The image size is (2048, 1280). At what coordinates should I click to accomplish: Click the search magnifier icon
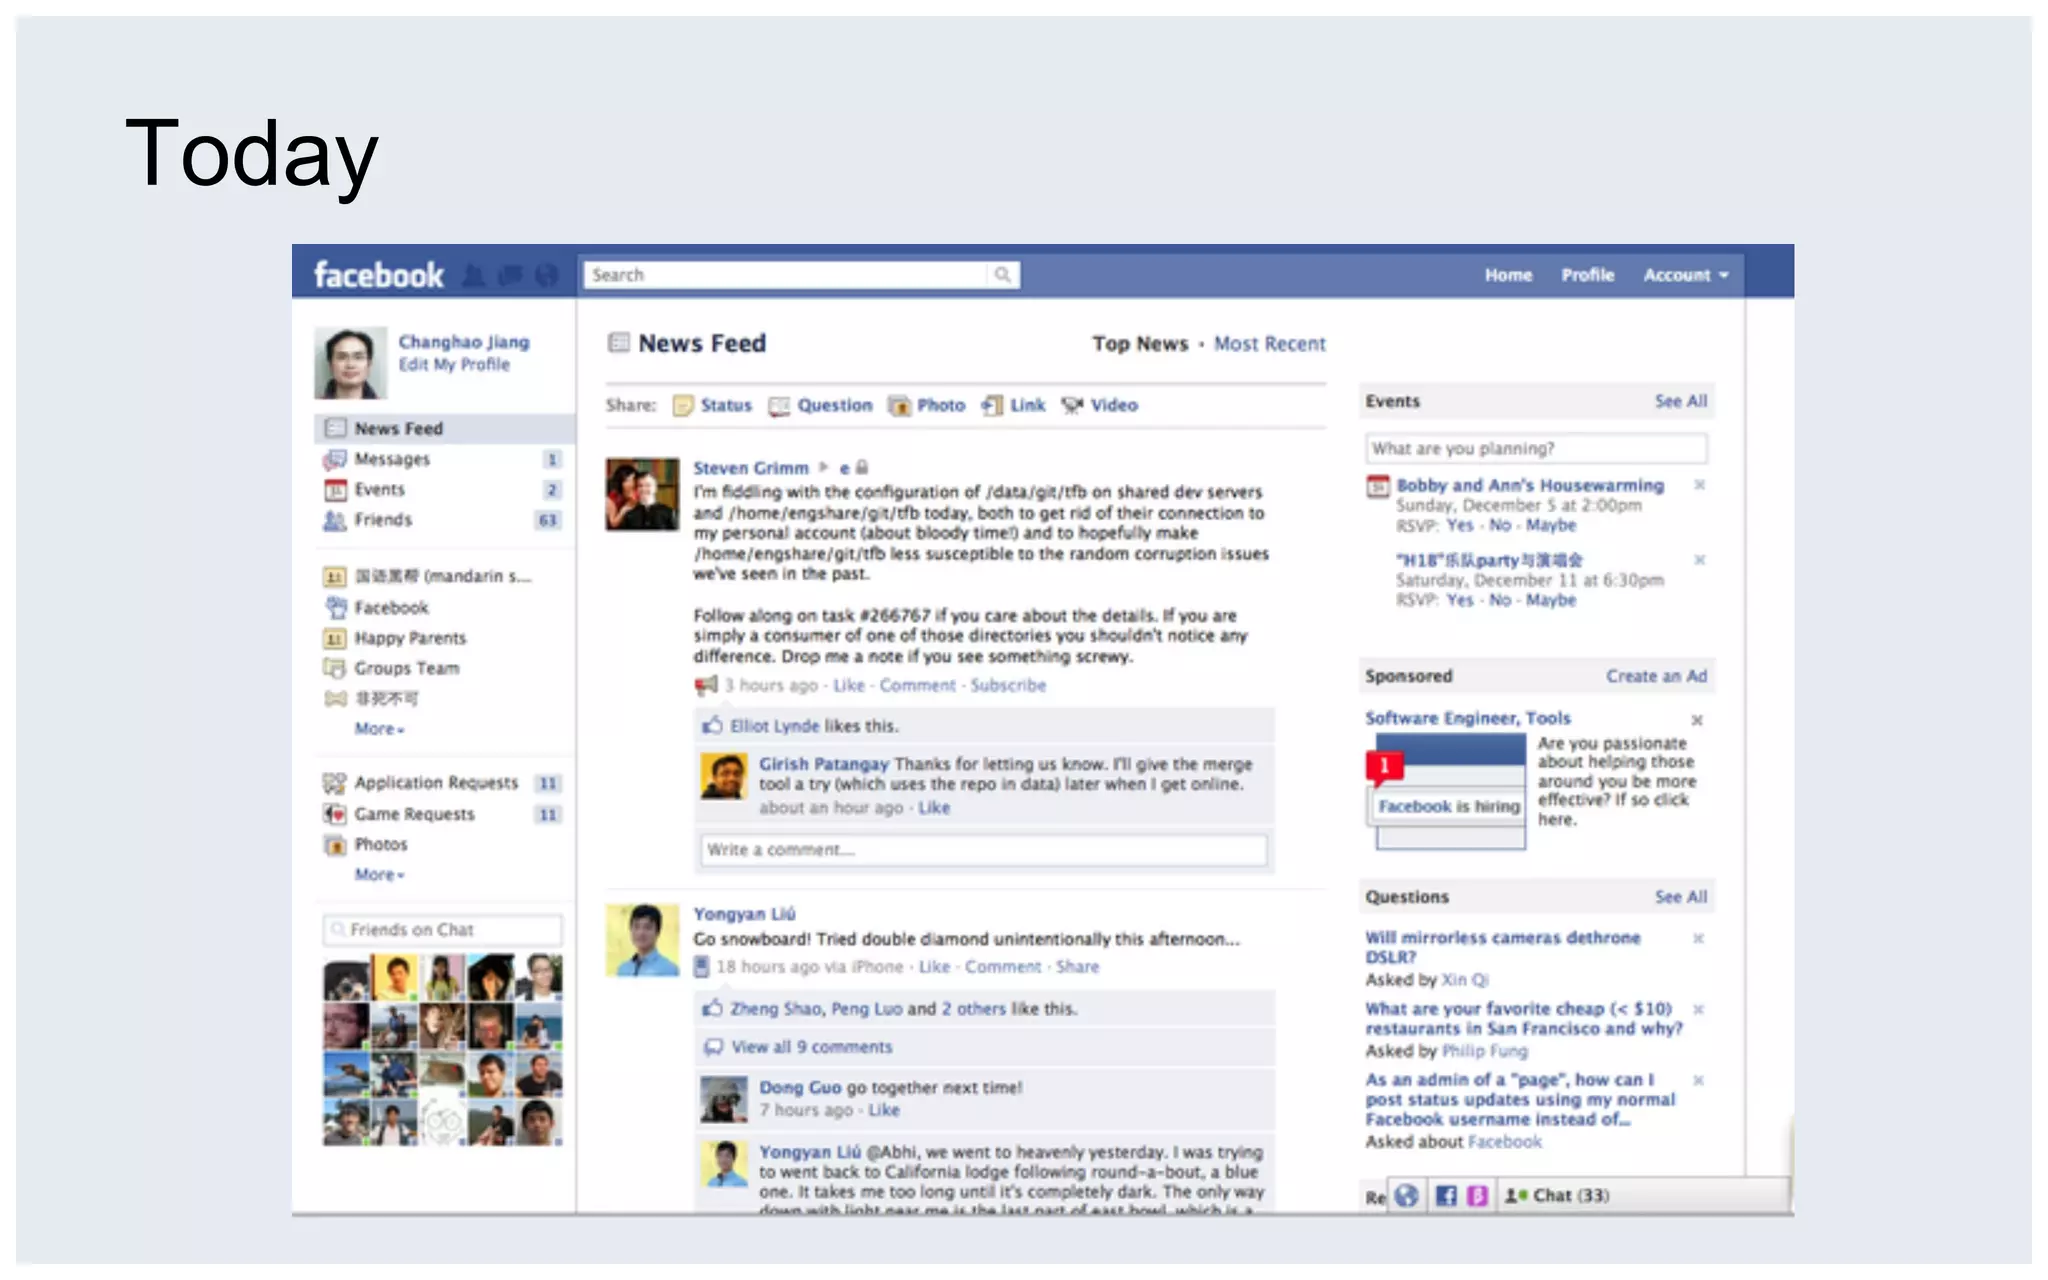click(1002, 275)
